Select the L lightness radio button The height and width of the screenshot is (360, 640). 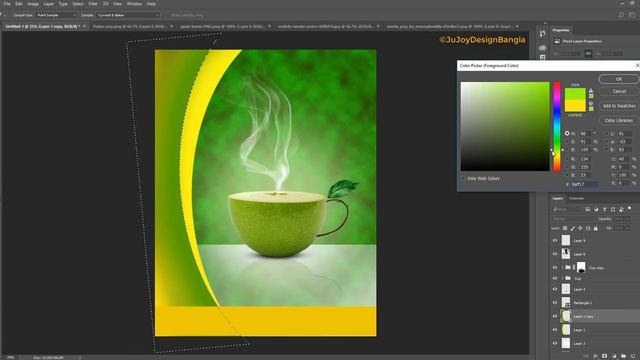606,133
